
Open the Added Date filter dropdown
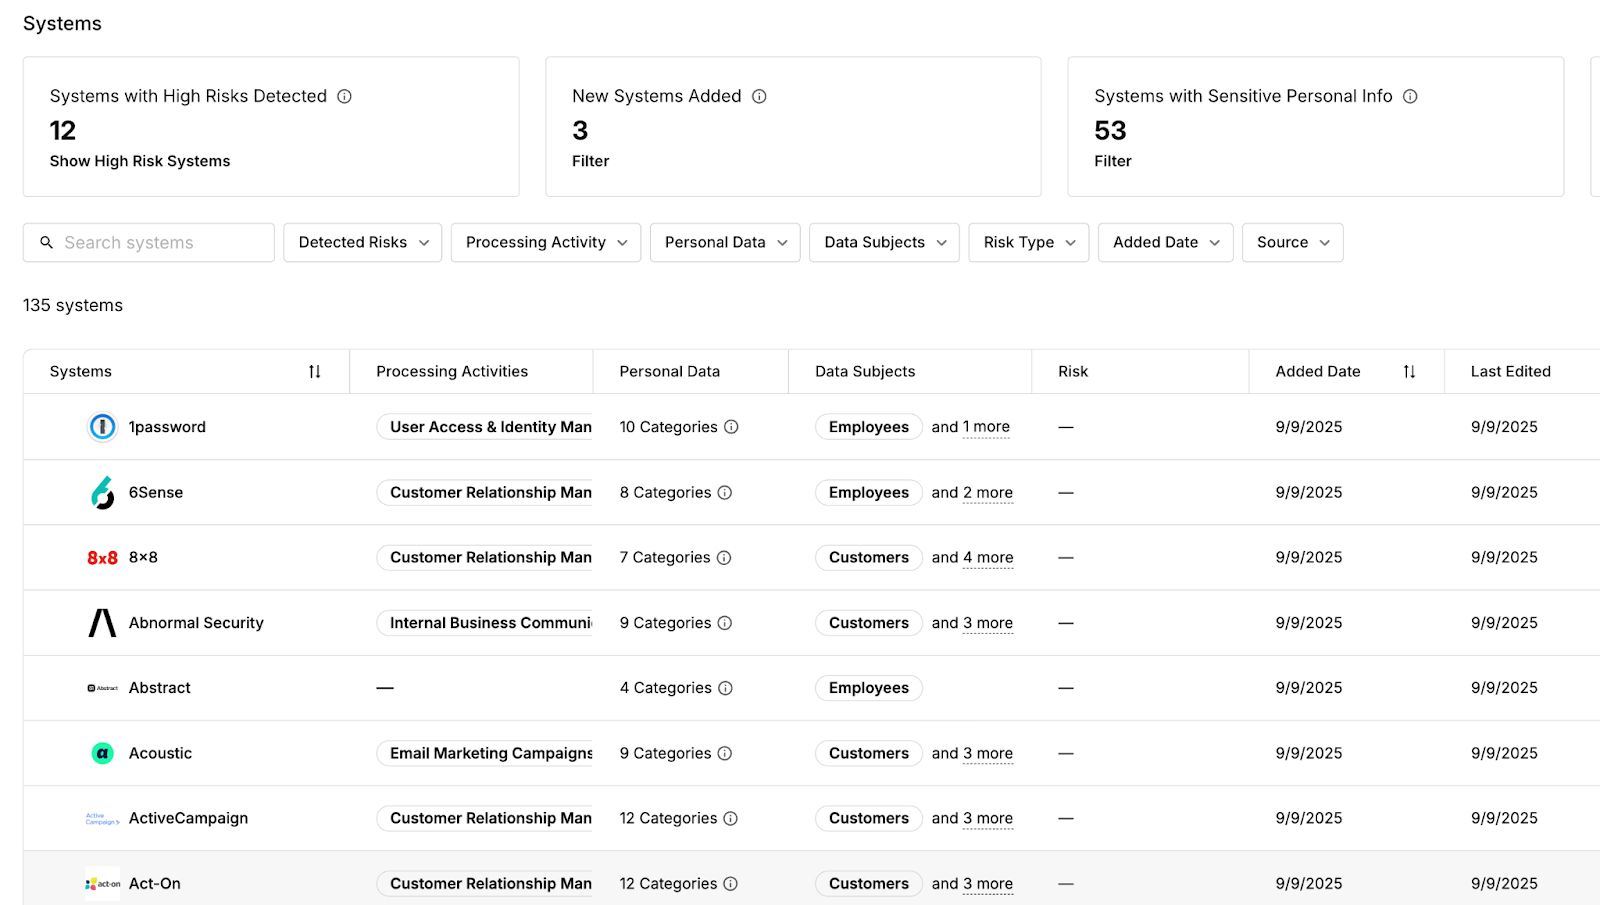click(x=1166, y=242)
